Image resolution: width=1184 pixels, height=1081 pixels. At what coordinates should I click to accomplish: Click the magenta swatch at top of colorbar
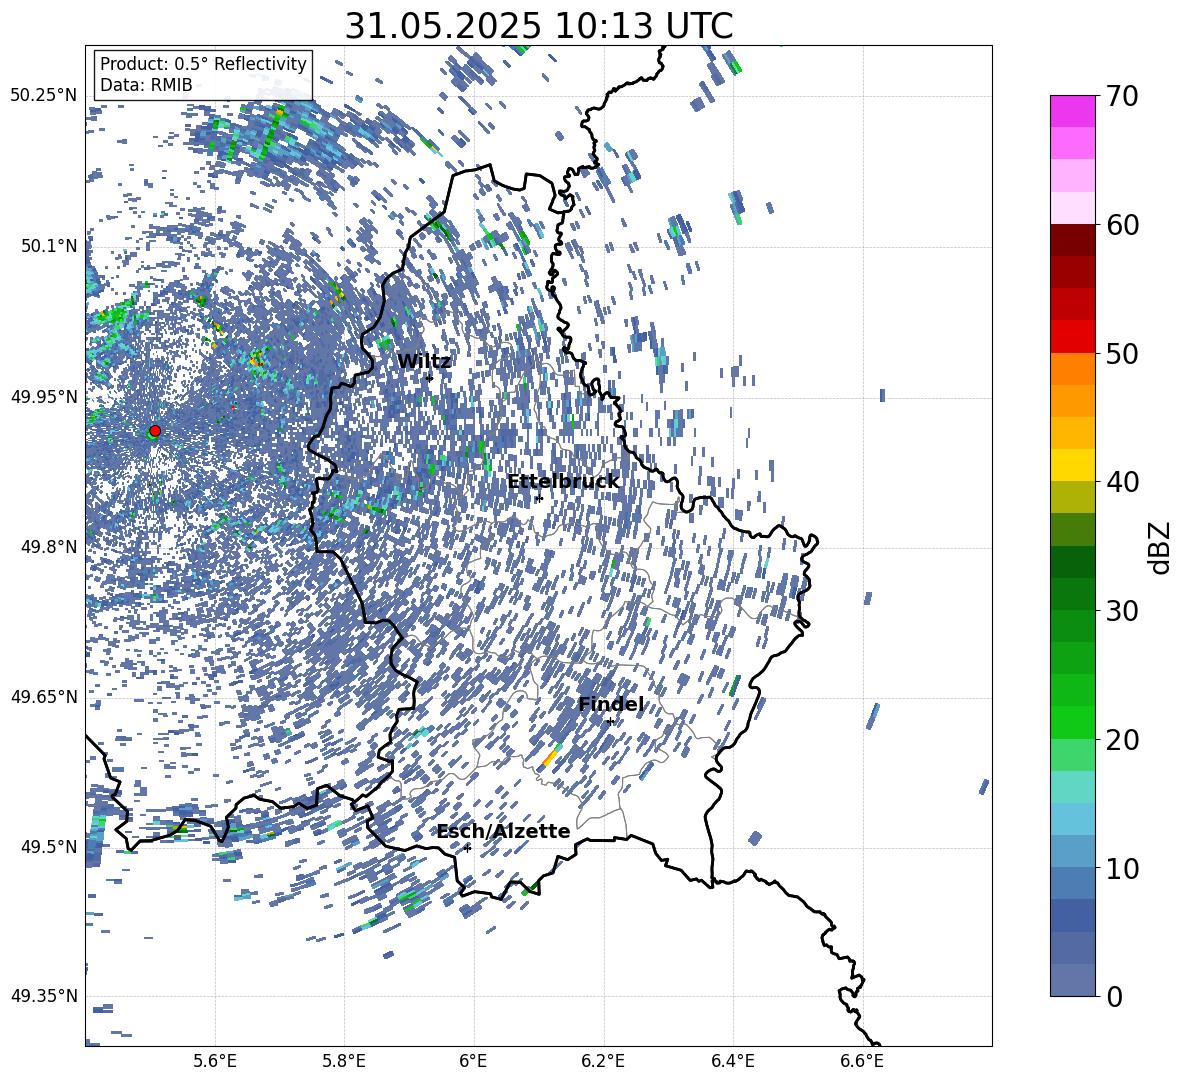point(1072,111)
